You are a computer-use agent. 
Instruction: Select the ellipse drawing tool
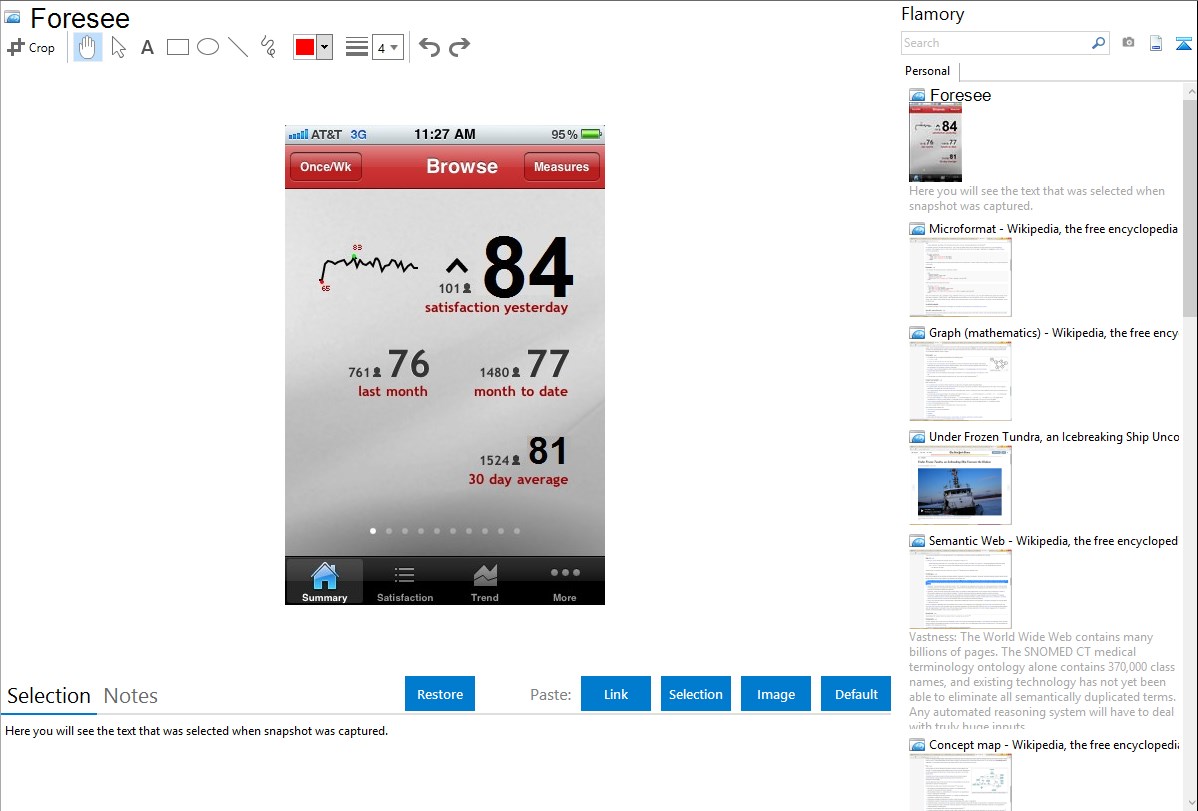point(208,47)
